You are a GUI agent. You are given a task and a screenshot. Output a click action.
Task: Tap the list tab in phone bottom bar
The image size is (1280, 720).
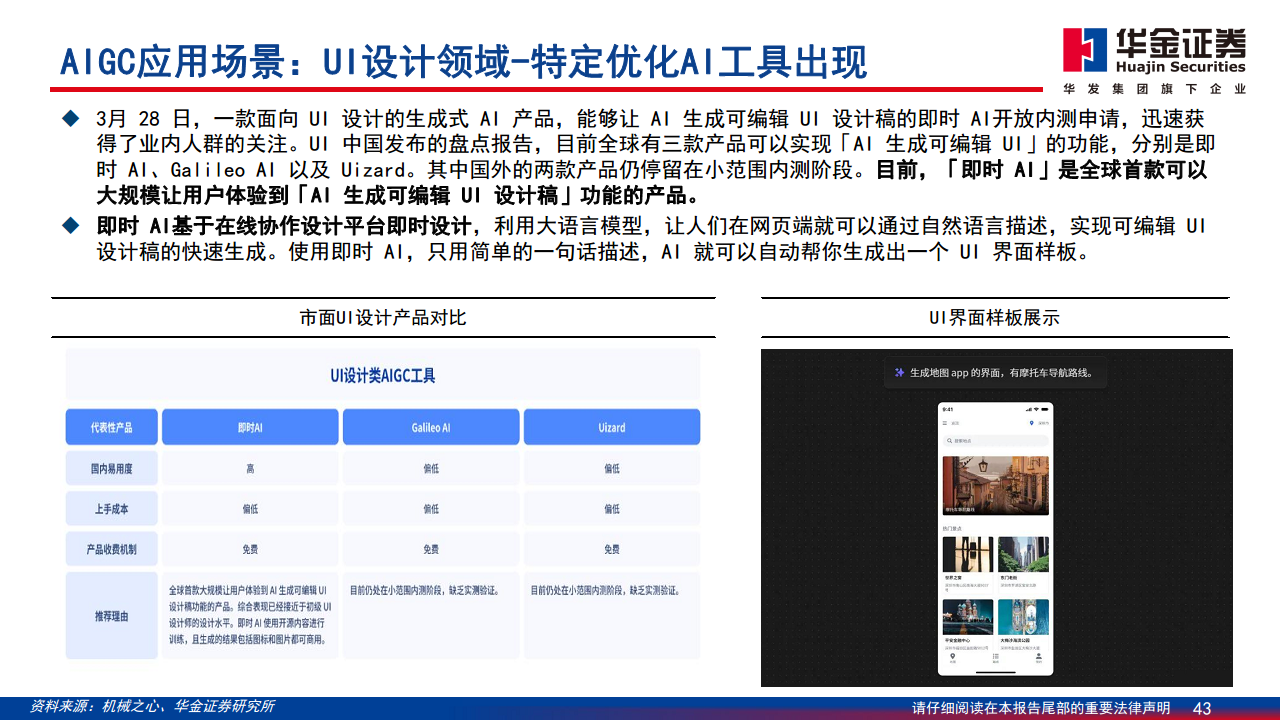[x=996, y=657]
